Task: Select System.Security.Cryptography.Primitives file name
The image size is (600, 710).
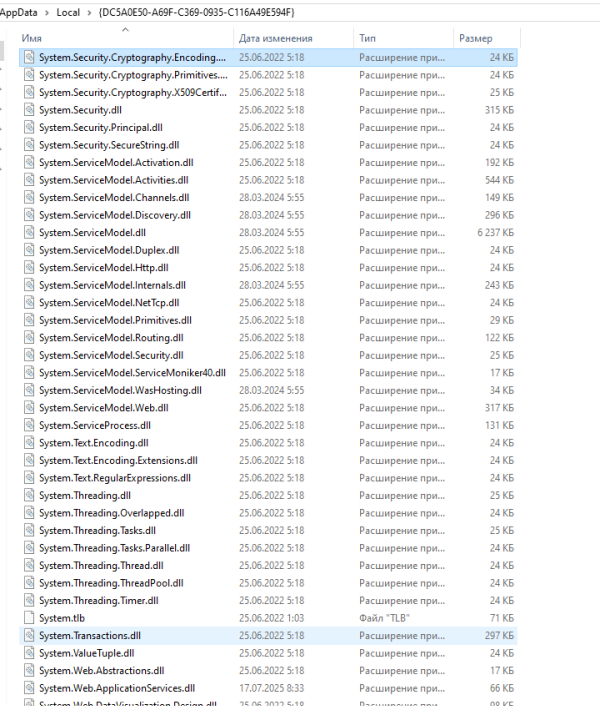Action: click(133, 75)
